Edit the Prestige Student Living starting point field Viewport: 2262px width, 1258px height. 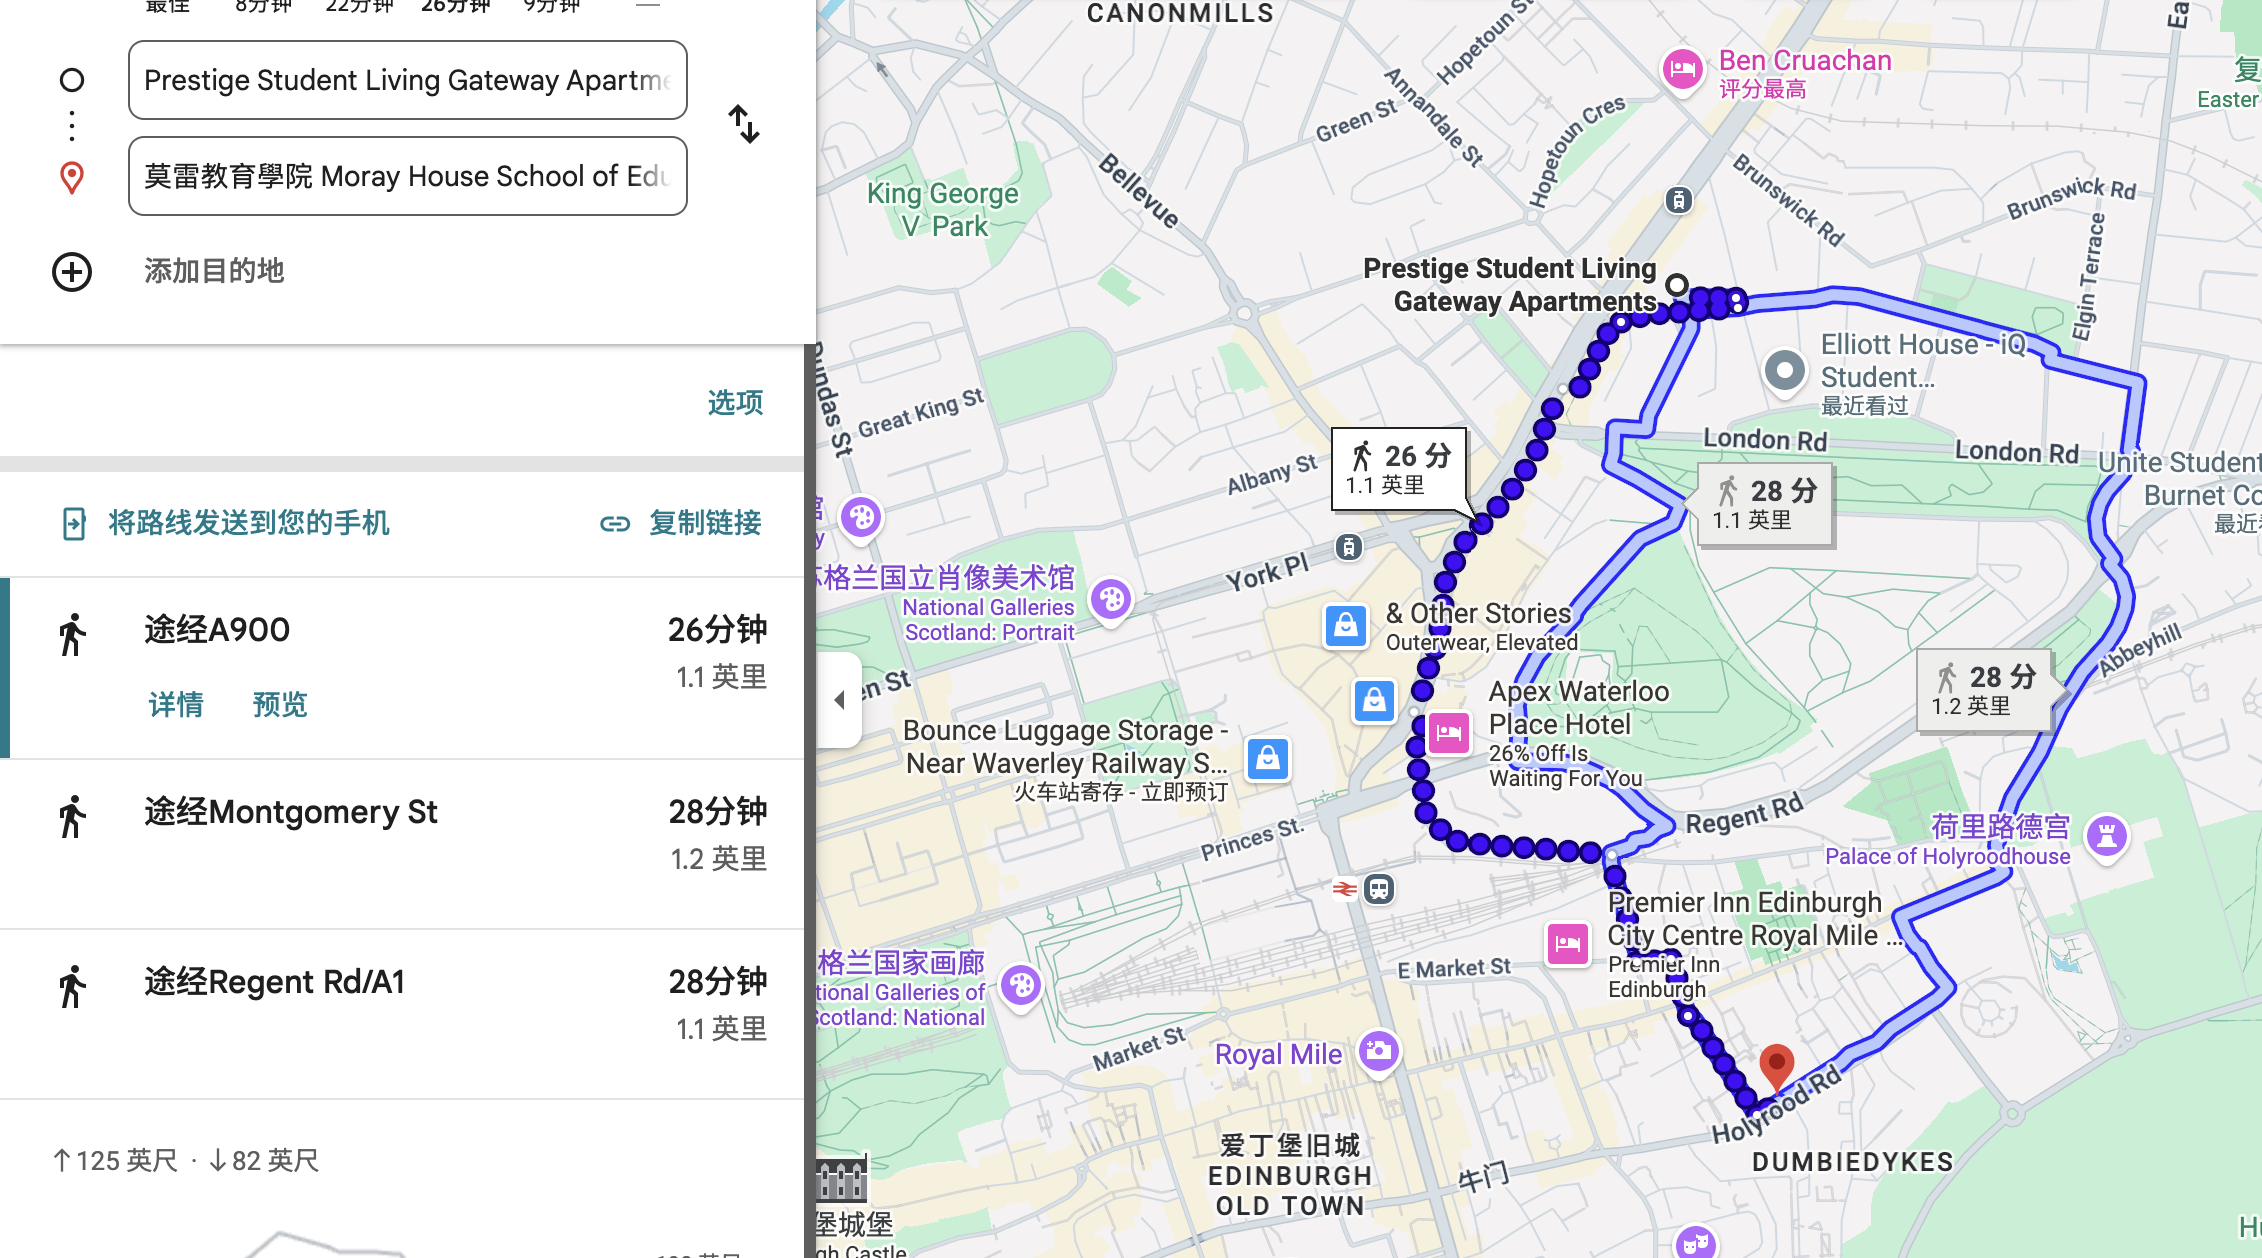coord(408,80)
